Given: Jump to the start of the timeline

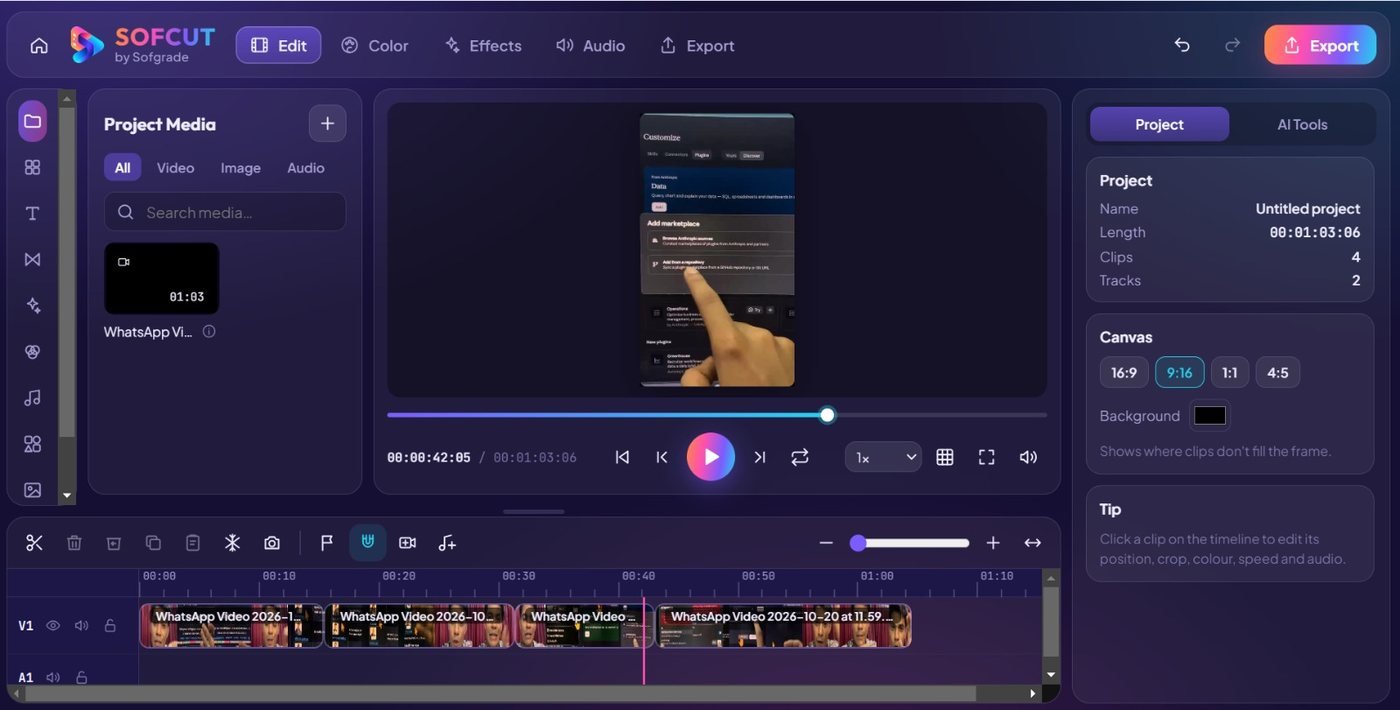Looking at the screenshot, I should pos(622,457).
